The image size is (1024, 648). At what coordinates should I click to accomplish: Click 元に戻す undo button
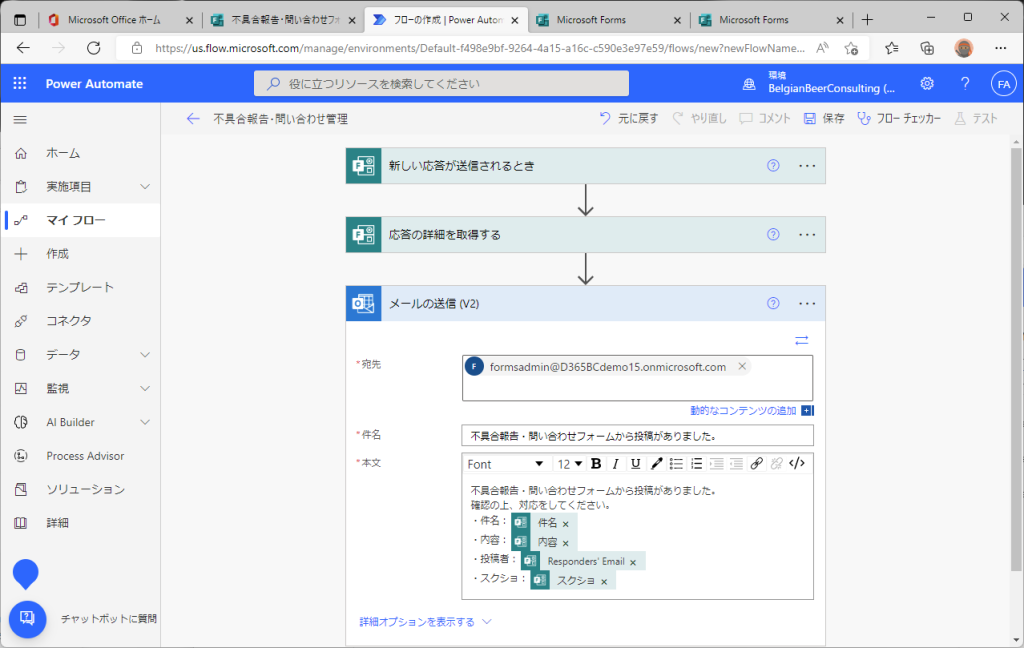(629, 118)
